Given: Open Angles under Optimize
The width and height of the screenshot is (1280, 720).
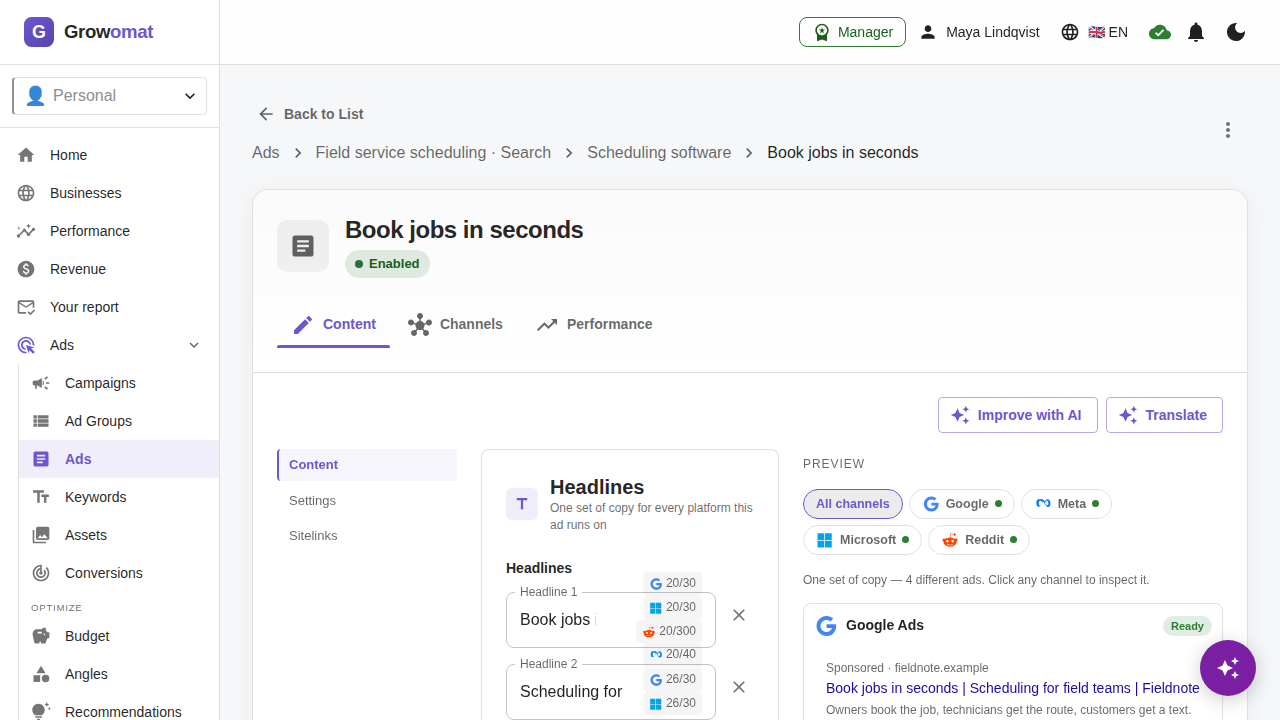Looking at the screenshot, I should coord(119,674).
